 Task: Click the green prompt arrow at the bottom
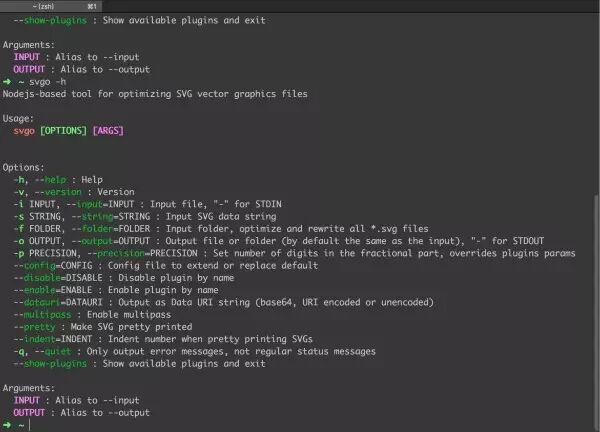(x=7, y=425)
